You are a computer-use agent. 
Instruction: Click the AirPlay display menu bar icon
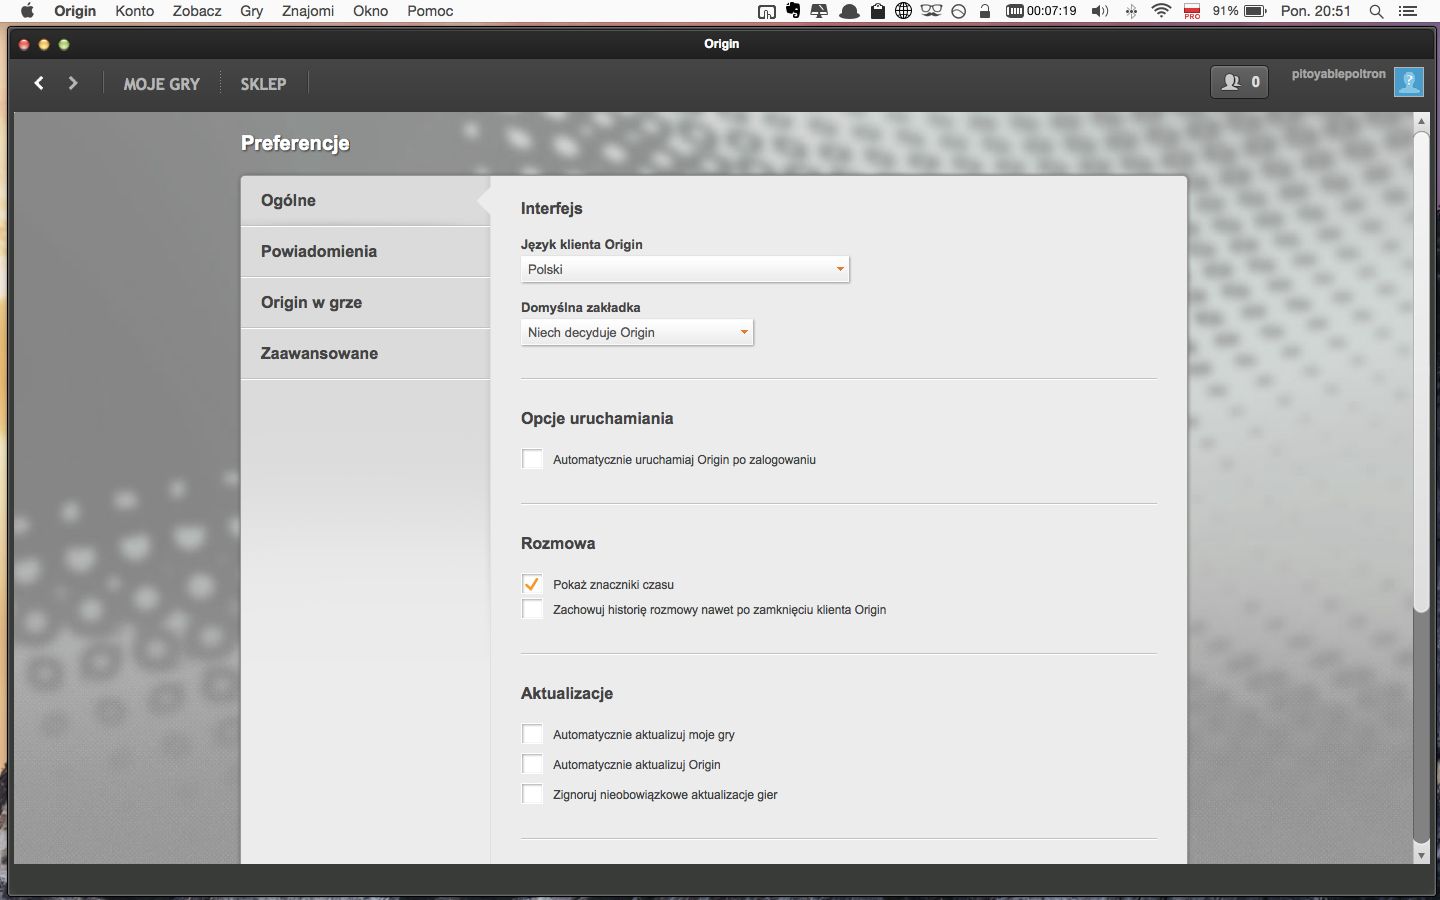click(821, 11)
